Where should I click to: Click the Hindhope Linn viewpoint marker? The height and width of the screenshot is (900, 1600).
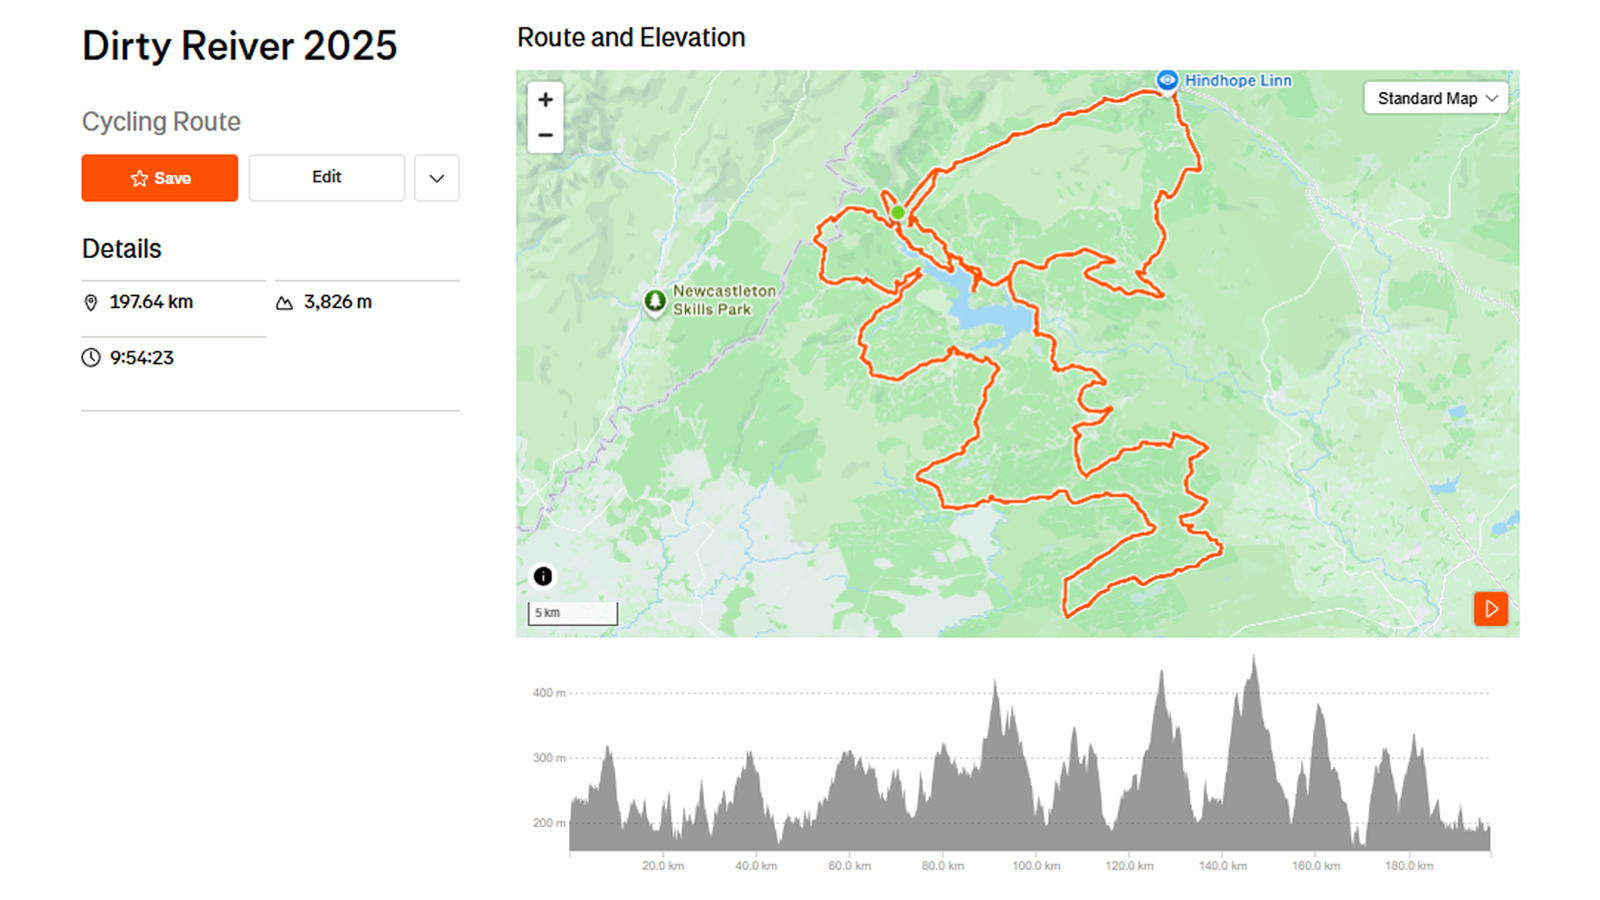[x=1167, y=80]
